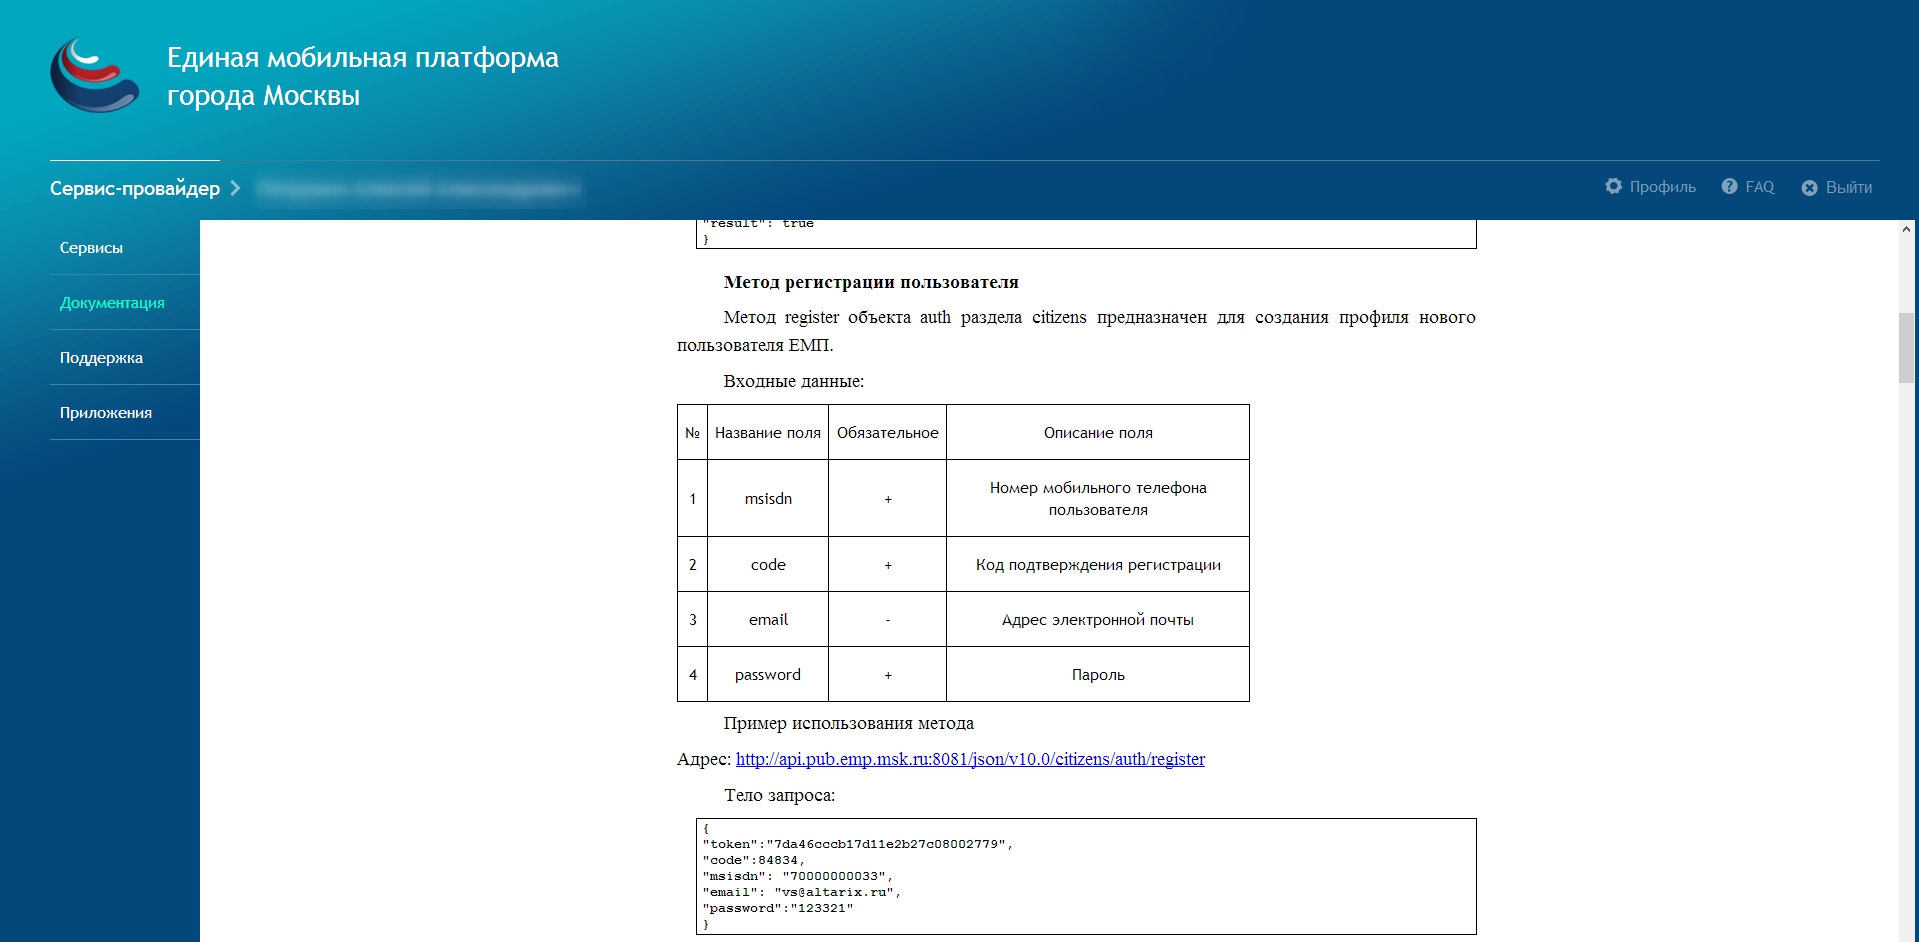Click the table cell code

768,564
